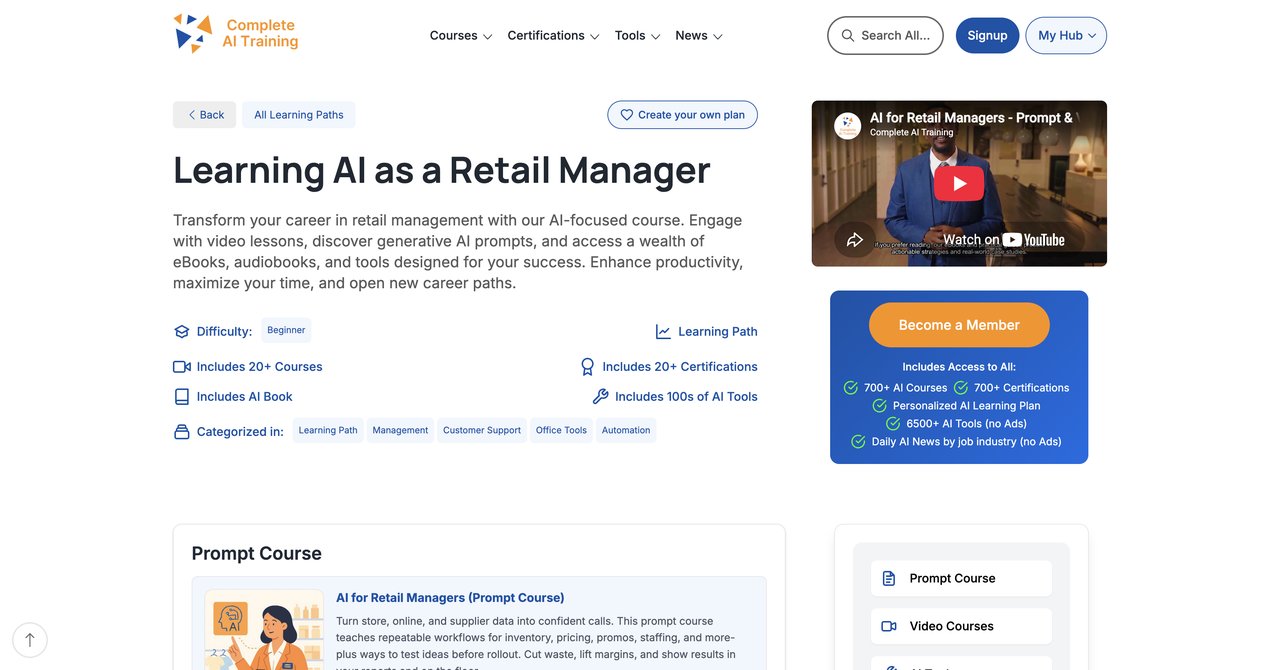Viewport: 1280px width, 670px height.
Task: Click Includes AI Book text
Action: point(245,397)
